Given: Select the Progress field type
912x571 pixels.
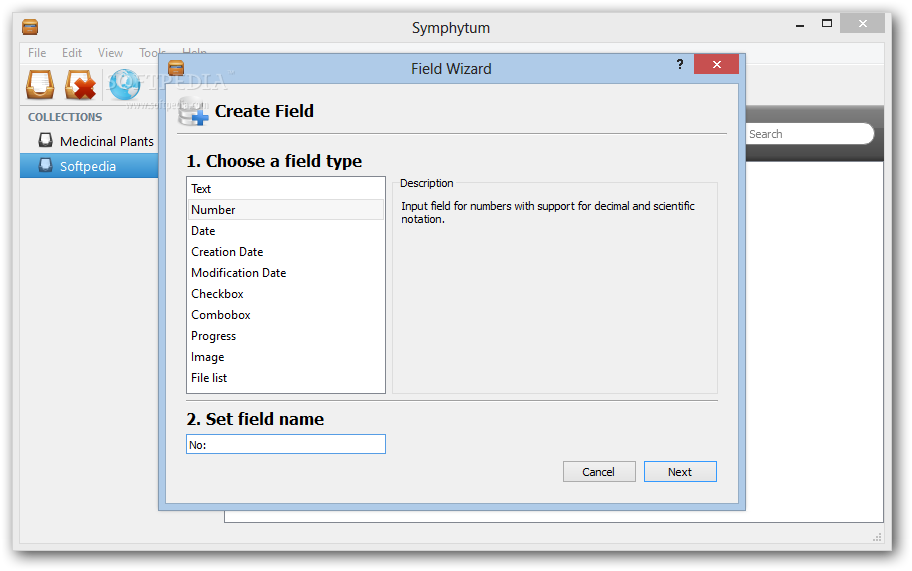Looking at the screenshot, I should click(x=286, y=336).
